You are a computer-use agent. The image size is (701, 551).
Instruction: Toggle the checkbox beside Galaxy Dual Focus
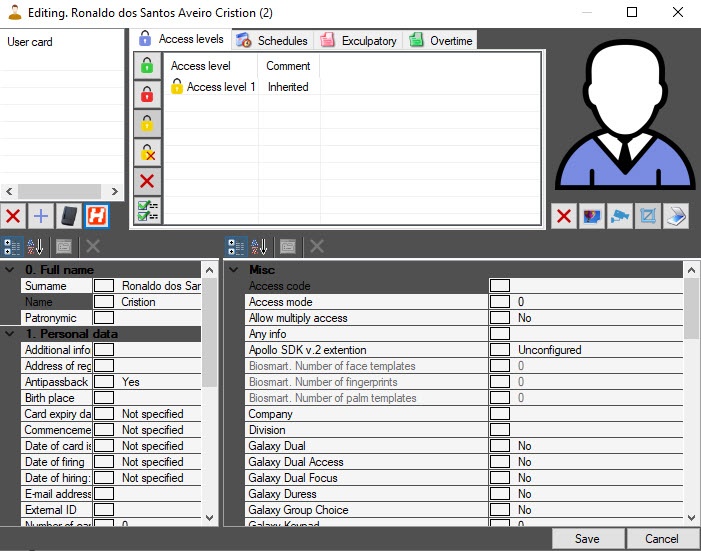click(x=500, y=478)
